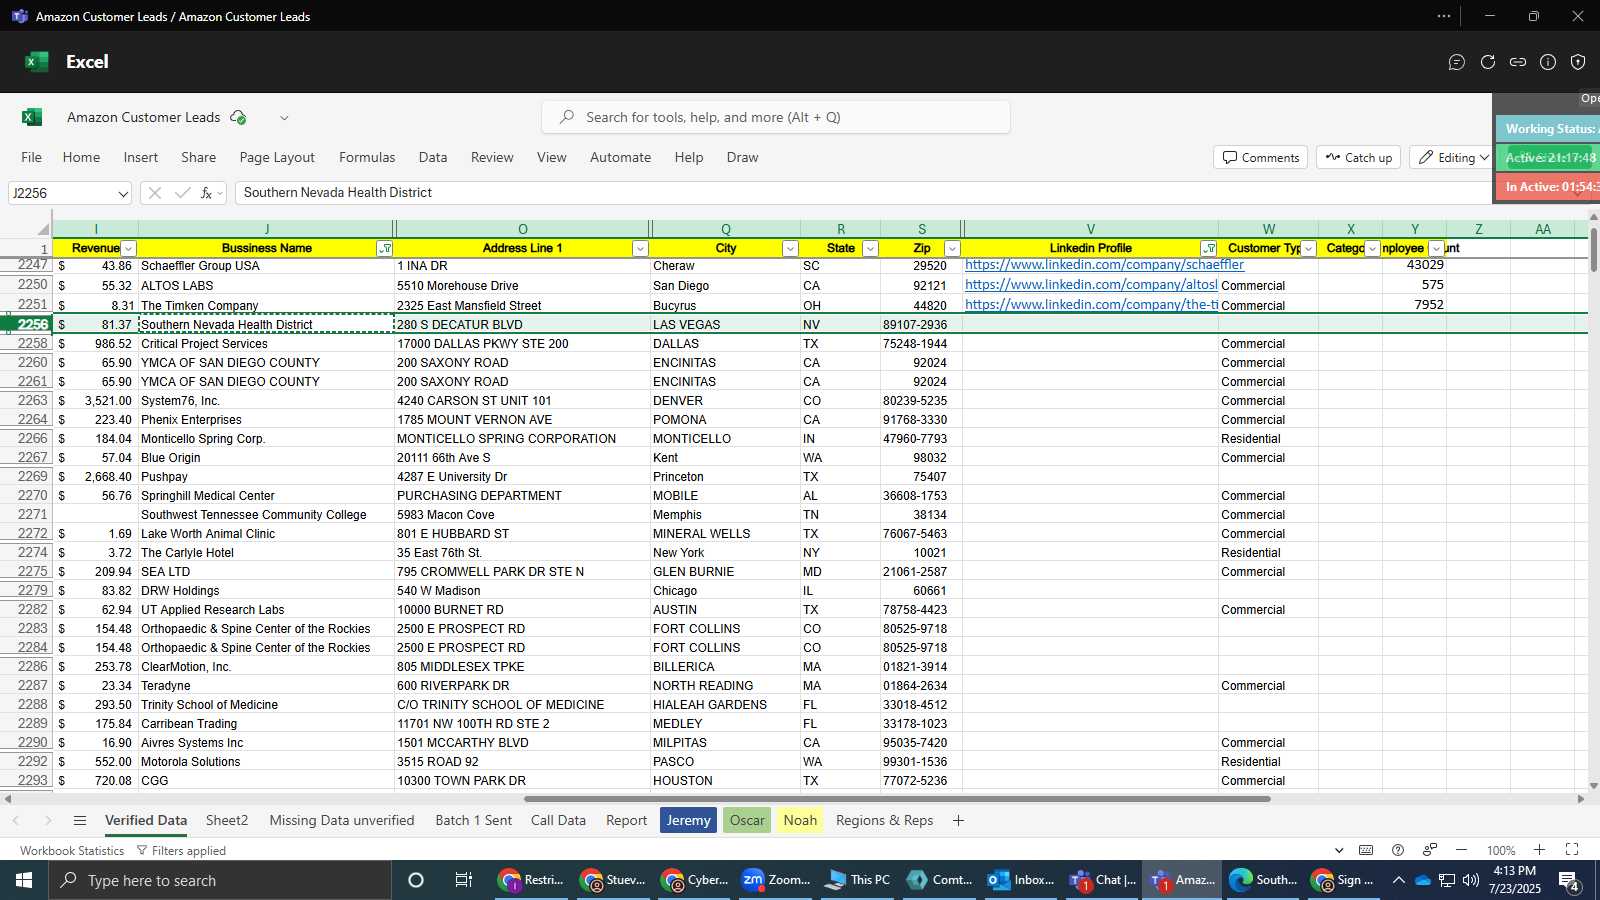
Task: Open the Data ribbon tab
Action: 433,157
